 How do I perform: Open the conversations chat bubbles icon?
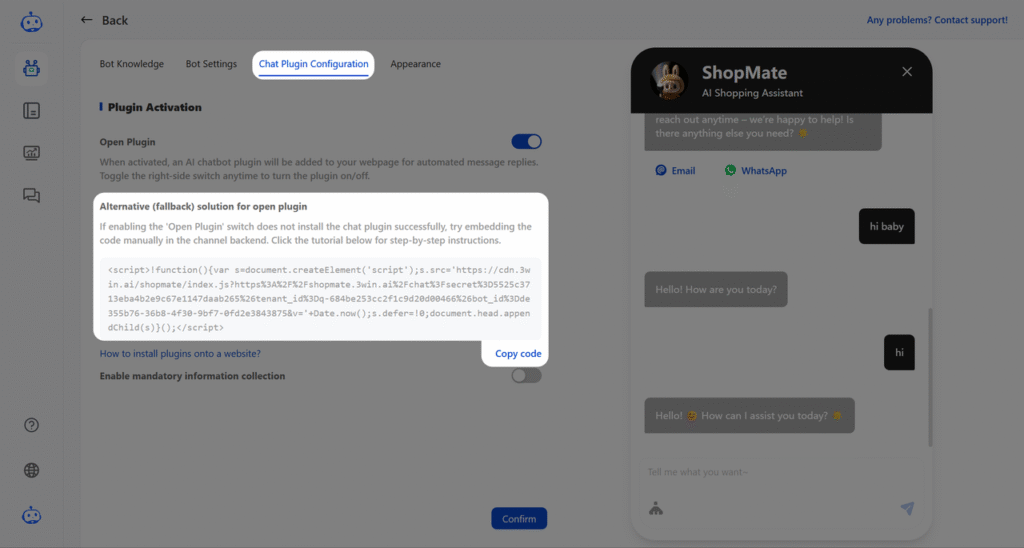[x=31, y=195]
